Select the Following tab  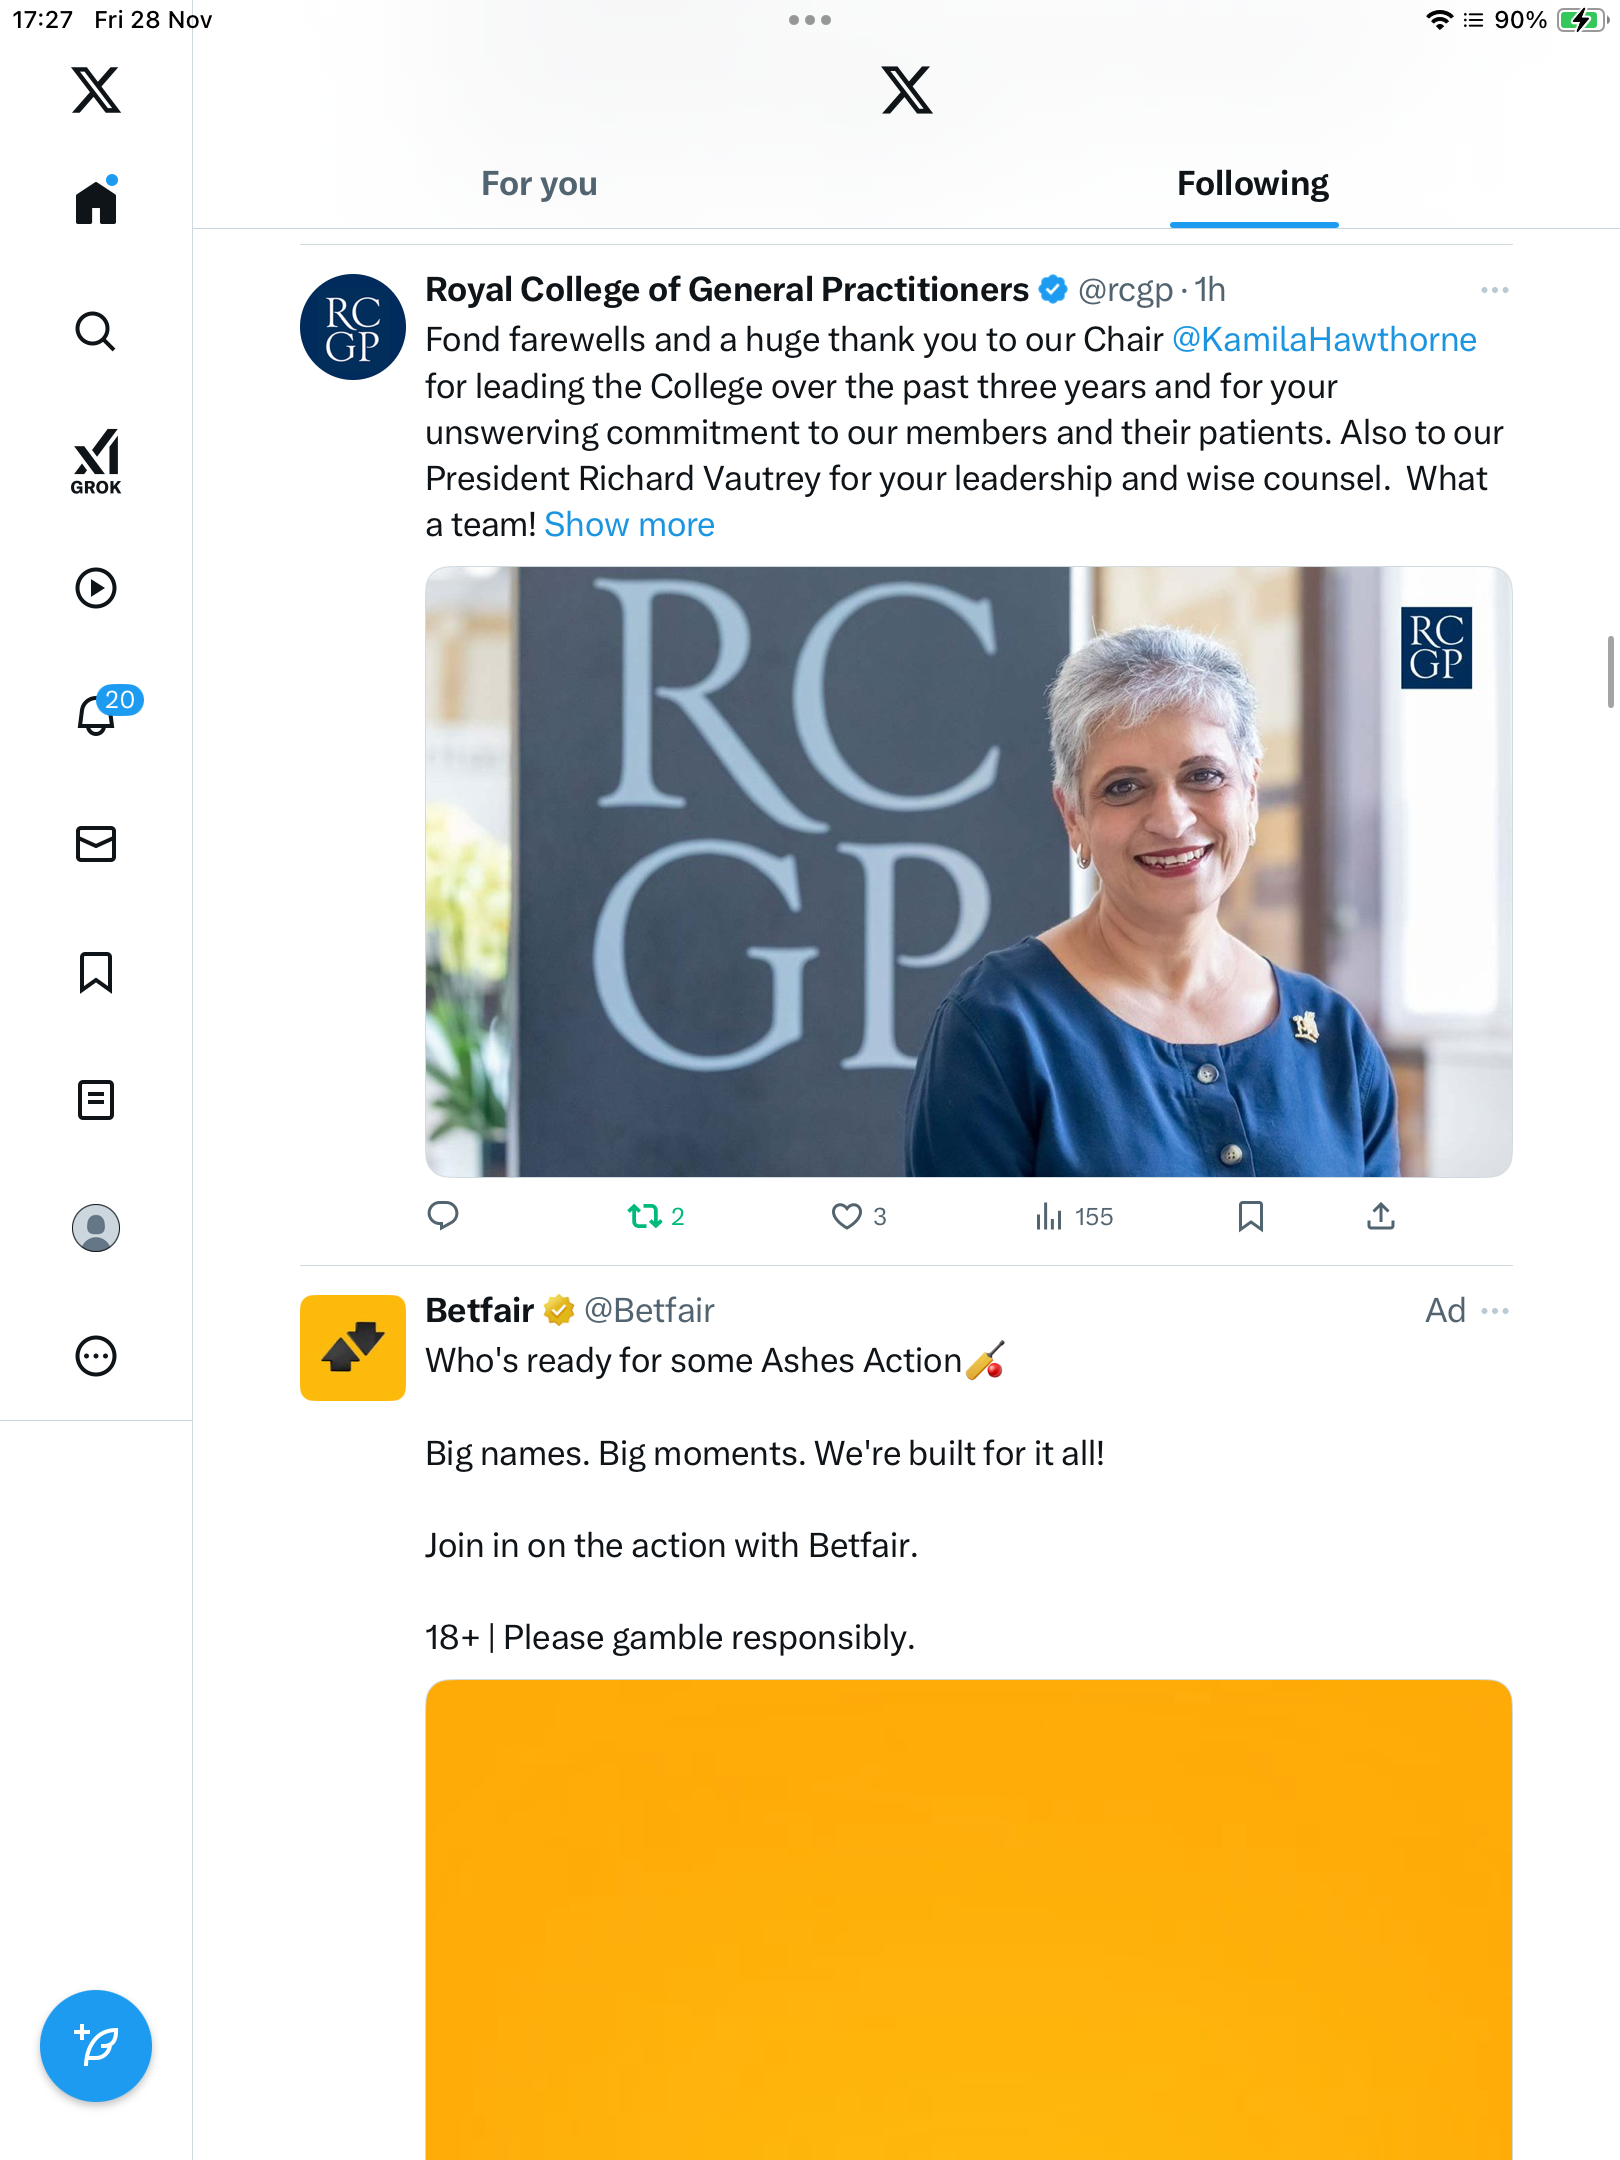1252,184
